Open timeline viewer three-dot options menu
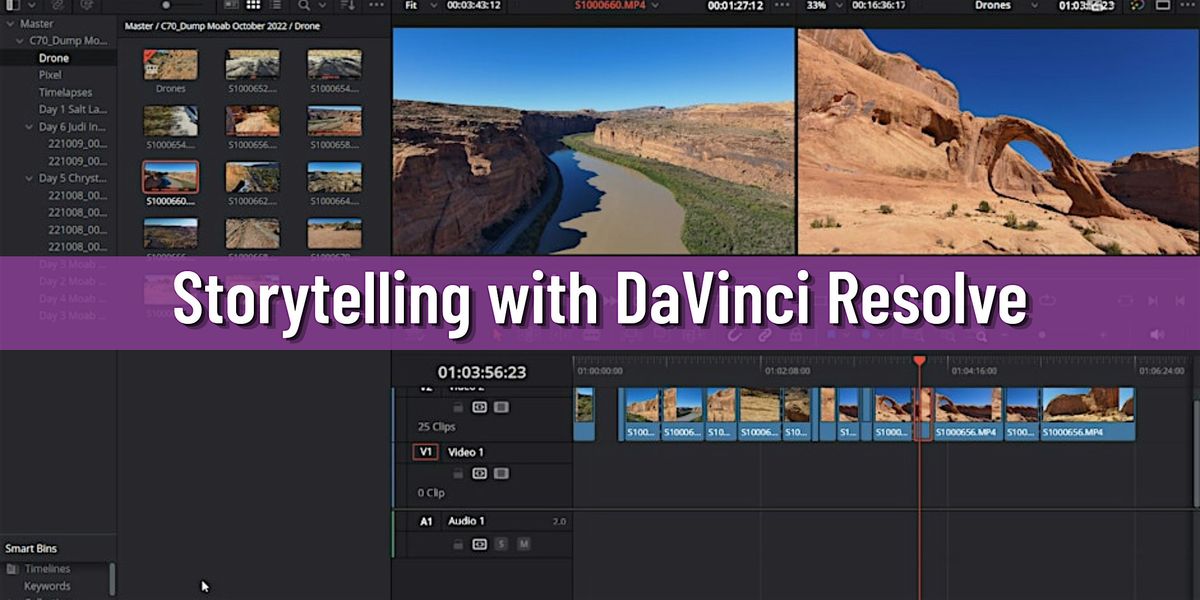Image resolution: width=1200 pixels, height=600 pixels. tap(1186, 5)
